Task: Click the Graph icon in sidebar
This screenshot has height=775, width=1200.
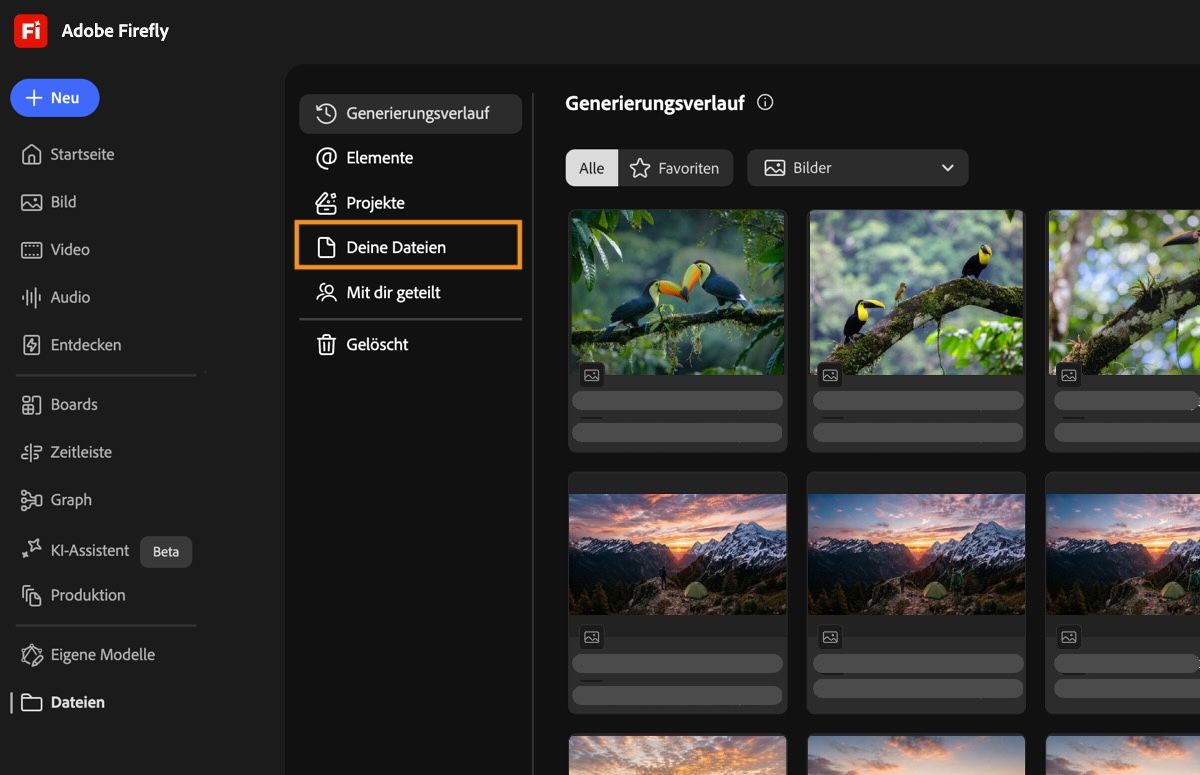Action: coord(32,500)
